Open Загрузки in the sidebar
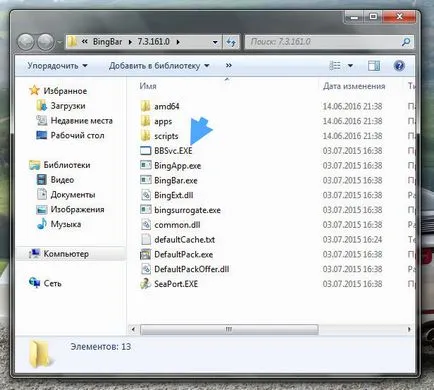The width and height of the screenshot is (434, 390). 68,106
